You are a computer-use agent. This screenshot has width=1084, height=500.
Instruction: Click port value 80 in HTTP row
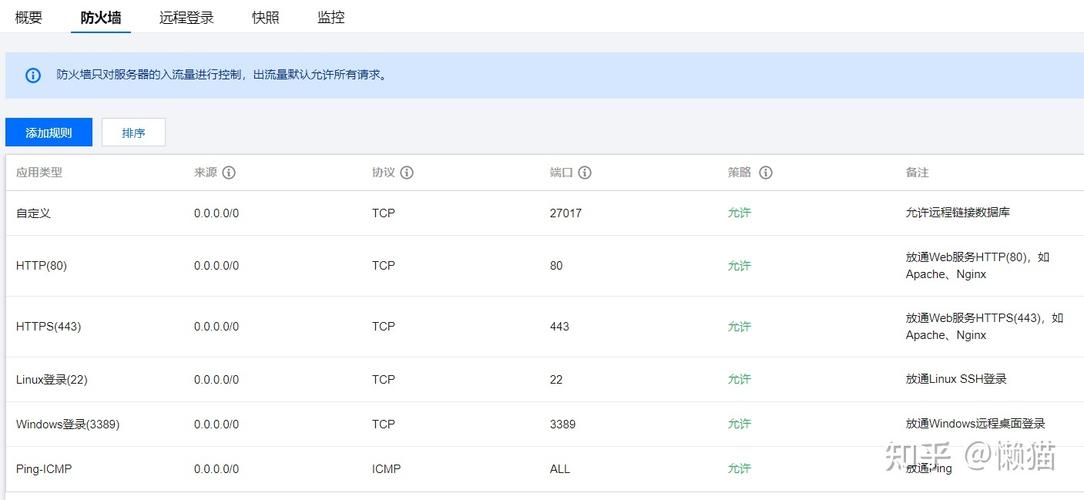click(x=557, y=266)
